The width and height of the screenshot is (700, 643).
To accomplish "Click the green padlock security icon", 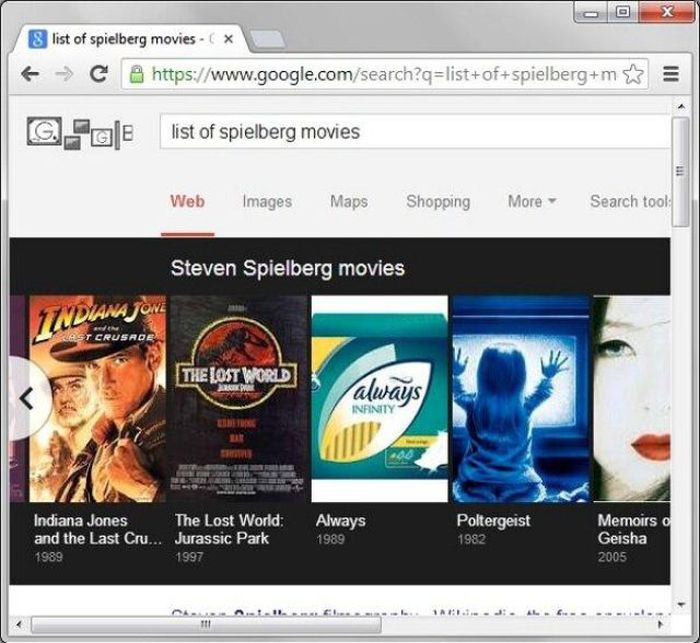I will (x=137, y=74).
